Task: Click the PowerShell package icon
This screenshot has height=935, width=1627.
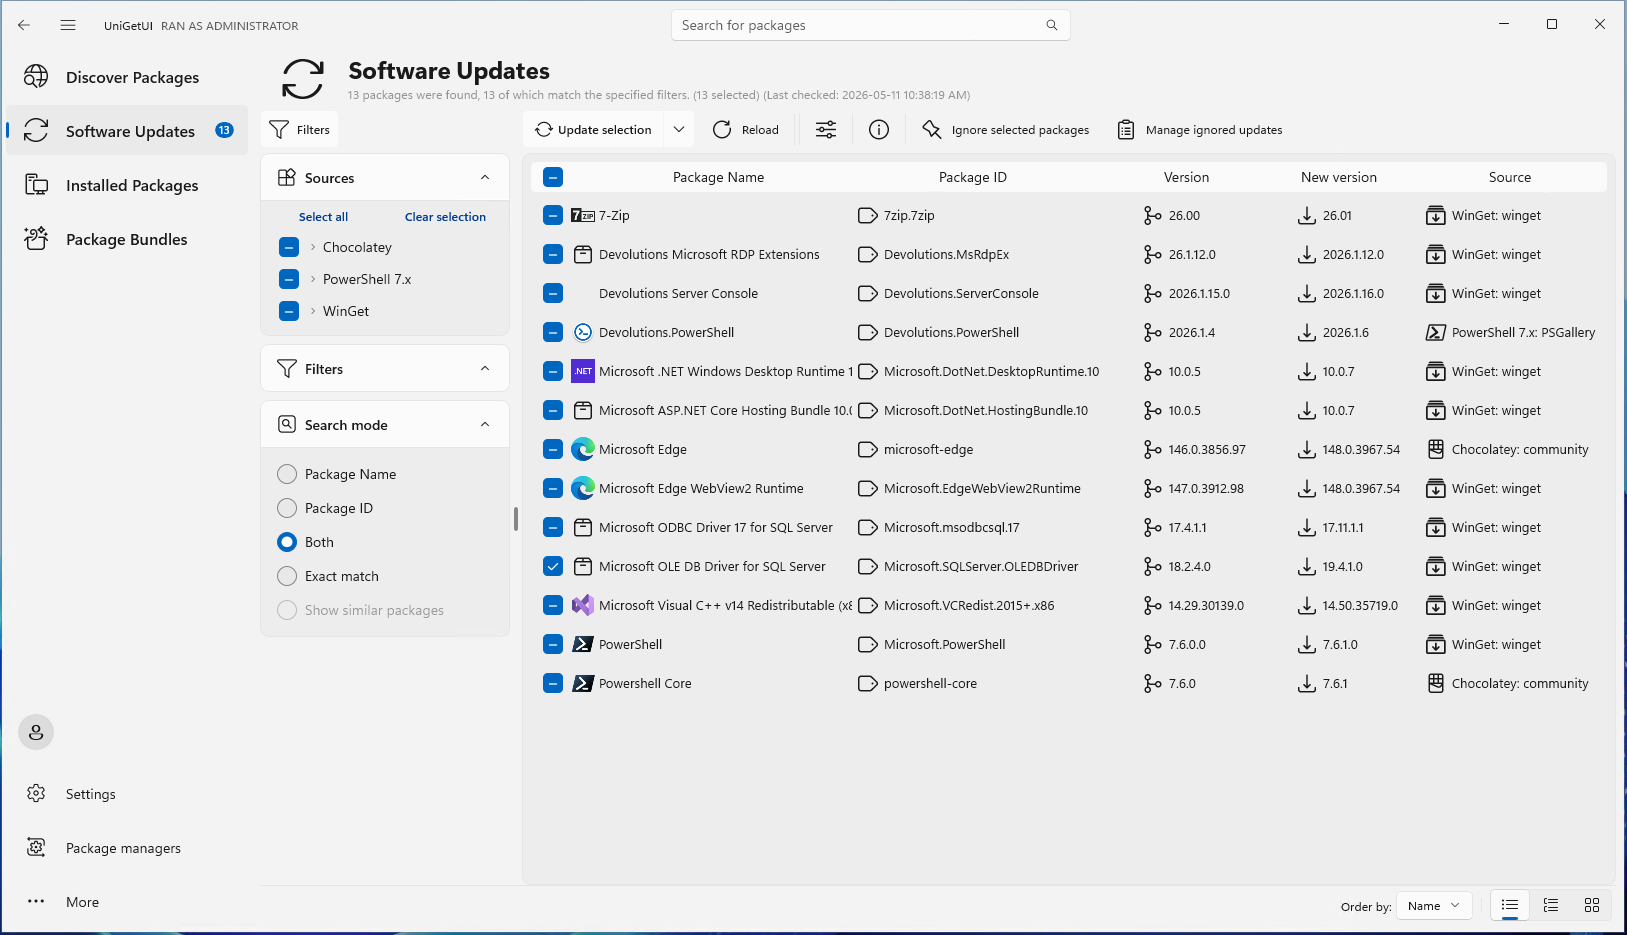Action: click(x=583, y=644)
